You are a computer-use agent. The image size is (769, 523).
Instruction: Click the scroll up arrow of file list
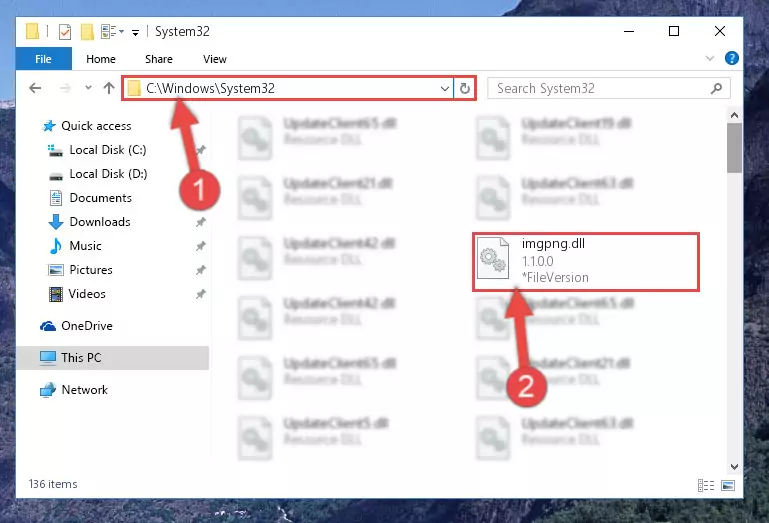[734, 115]
